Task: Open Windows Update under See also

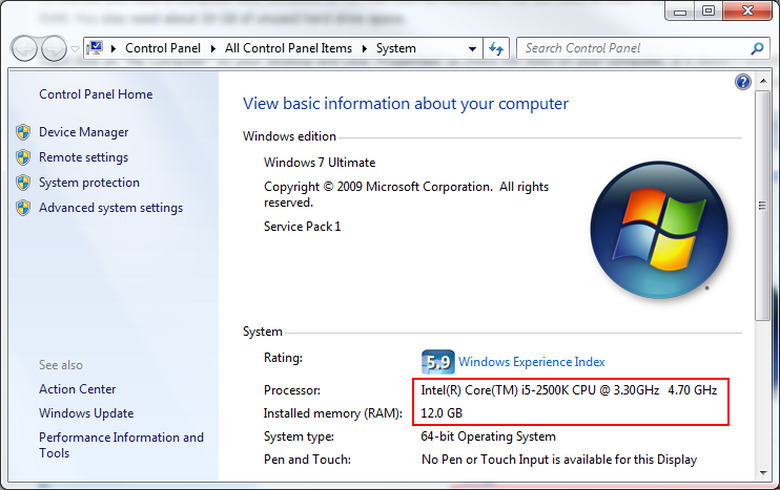Action: [86, 413]
